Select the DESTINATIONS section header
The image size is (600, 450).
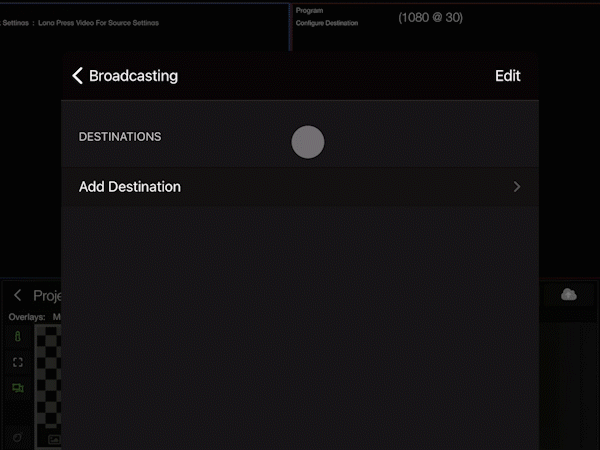120,136
